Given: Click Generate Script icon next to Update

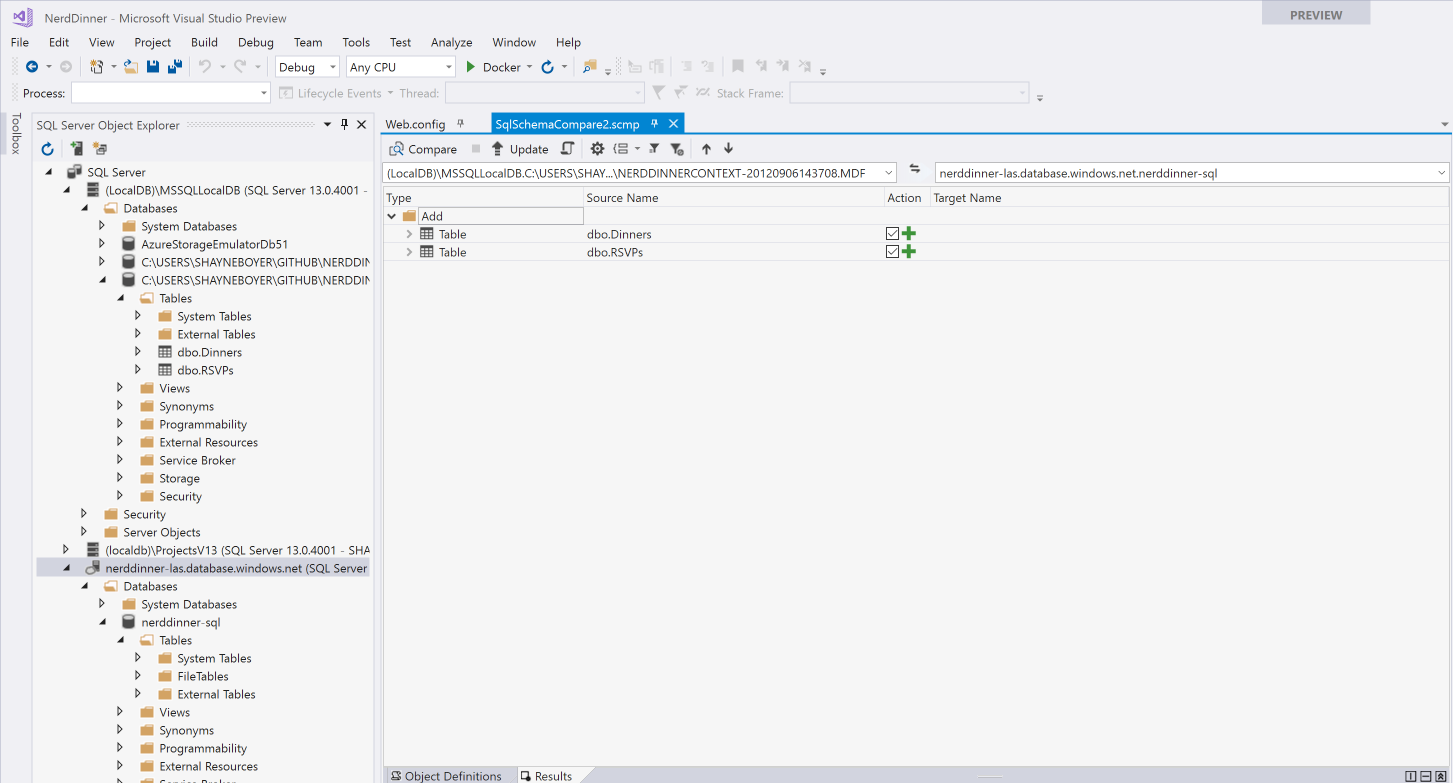Looking at the screenshot, I should (x=567, y=149).
